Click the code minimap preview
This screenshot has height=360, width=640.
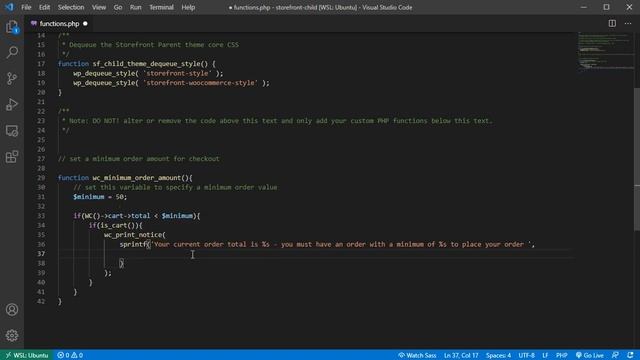click(605, 52)
